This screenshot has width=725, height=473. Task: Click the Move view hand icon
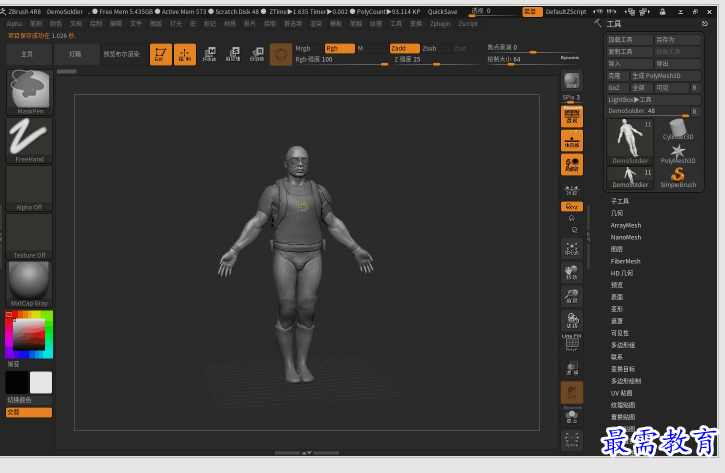click(x=572, y=272)
